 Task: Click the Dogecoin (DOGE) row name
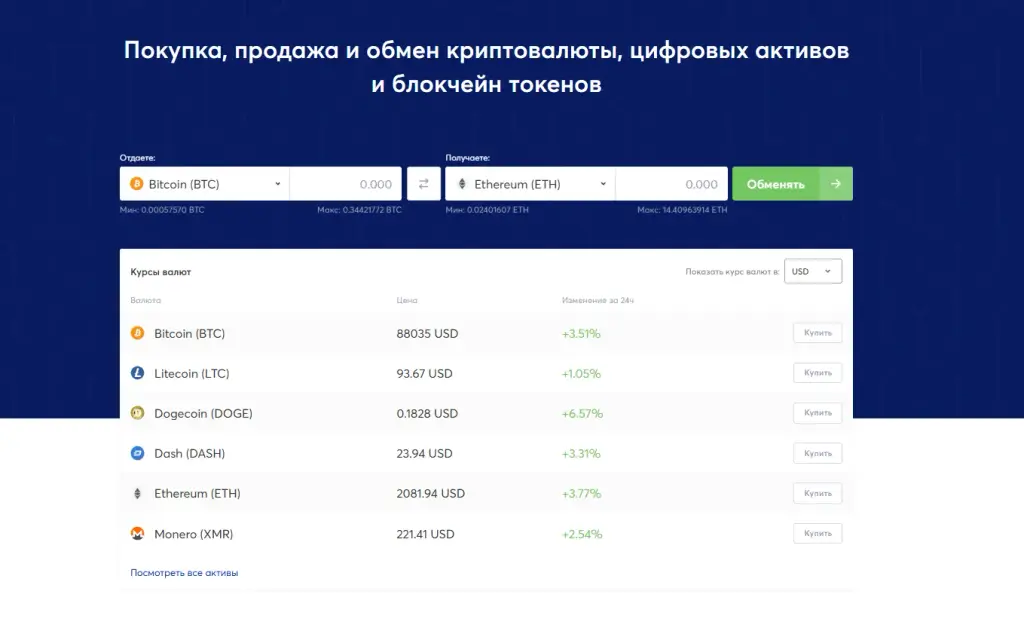click(x=203, y=413)
